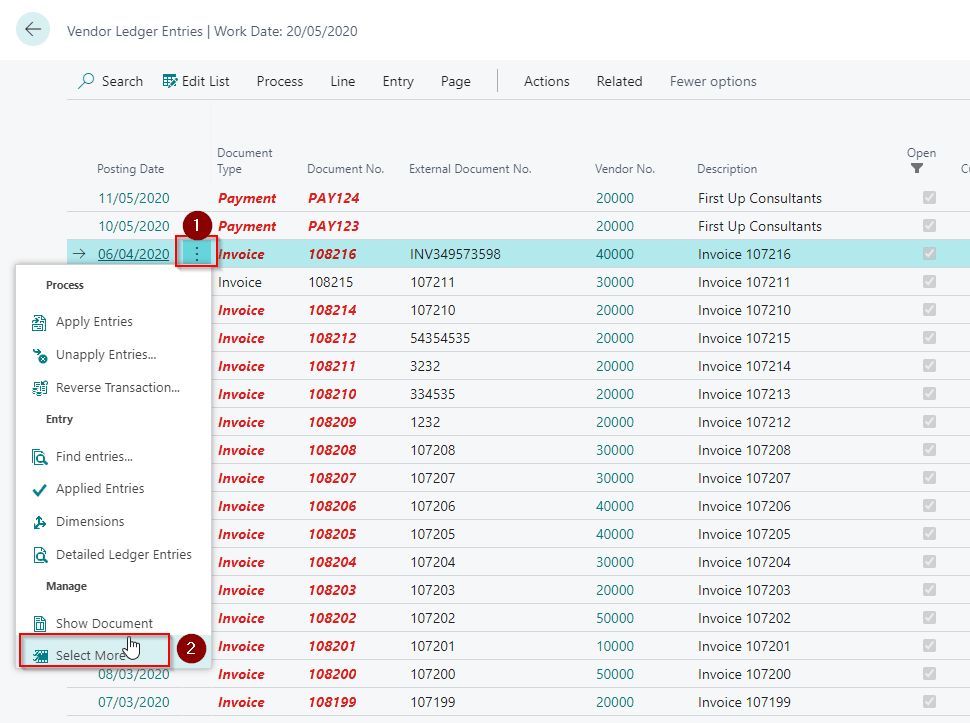
Task: Click the Find entries icon
Action: click(x=40, y=457)
